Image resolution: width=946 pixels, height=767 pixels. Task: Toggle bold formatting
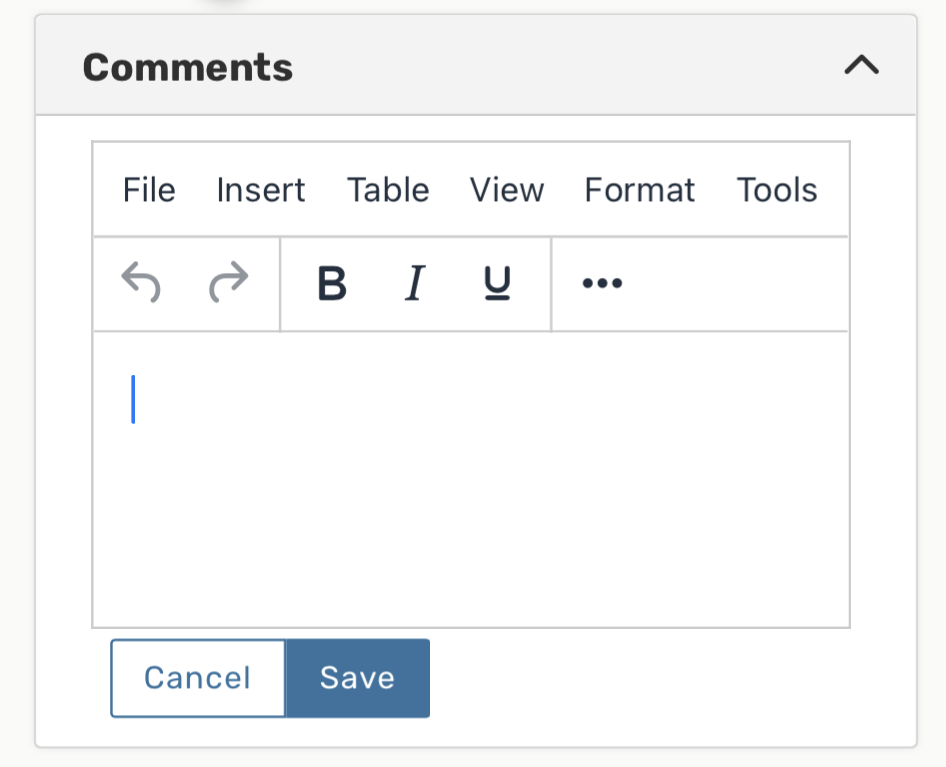click(331, 284)
